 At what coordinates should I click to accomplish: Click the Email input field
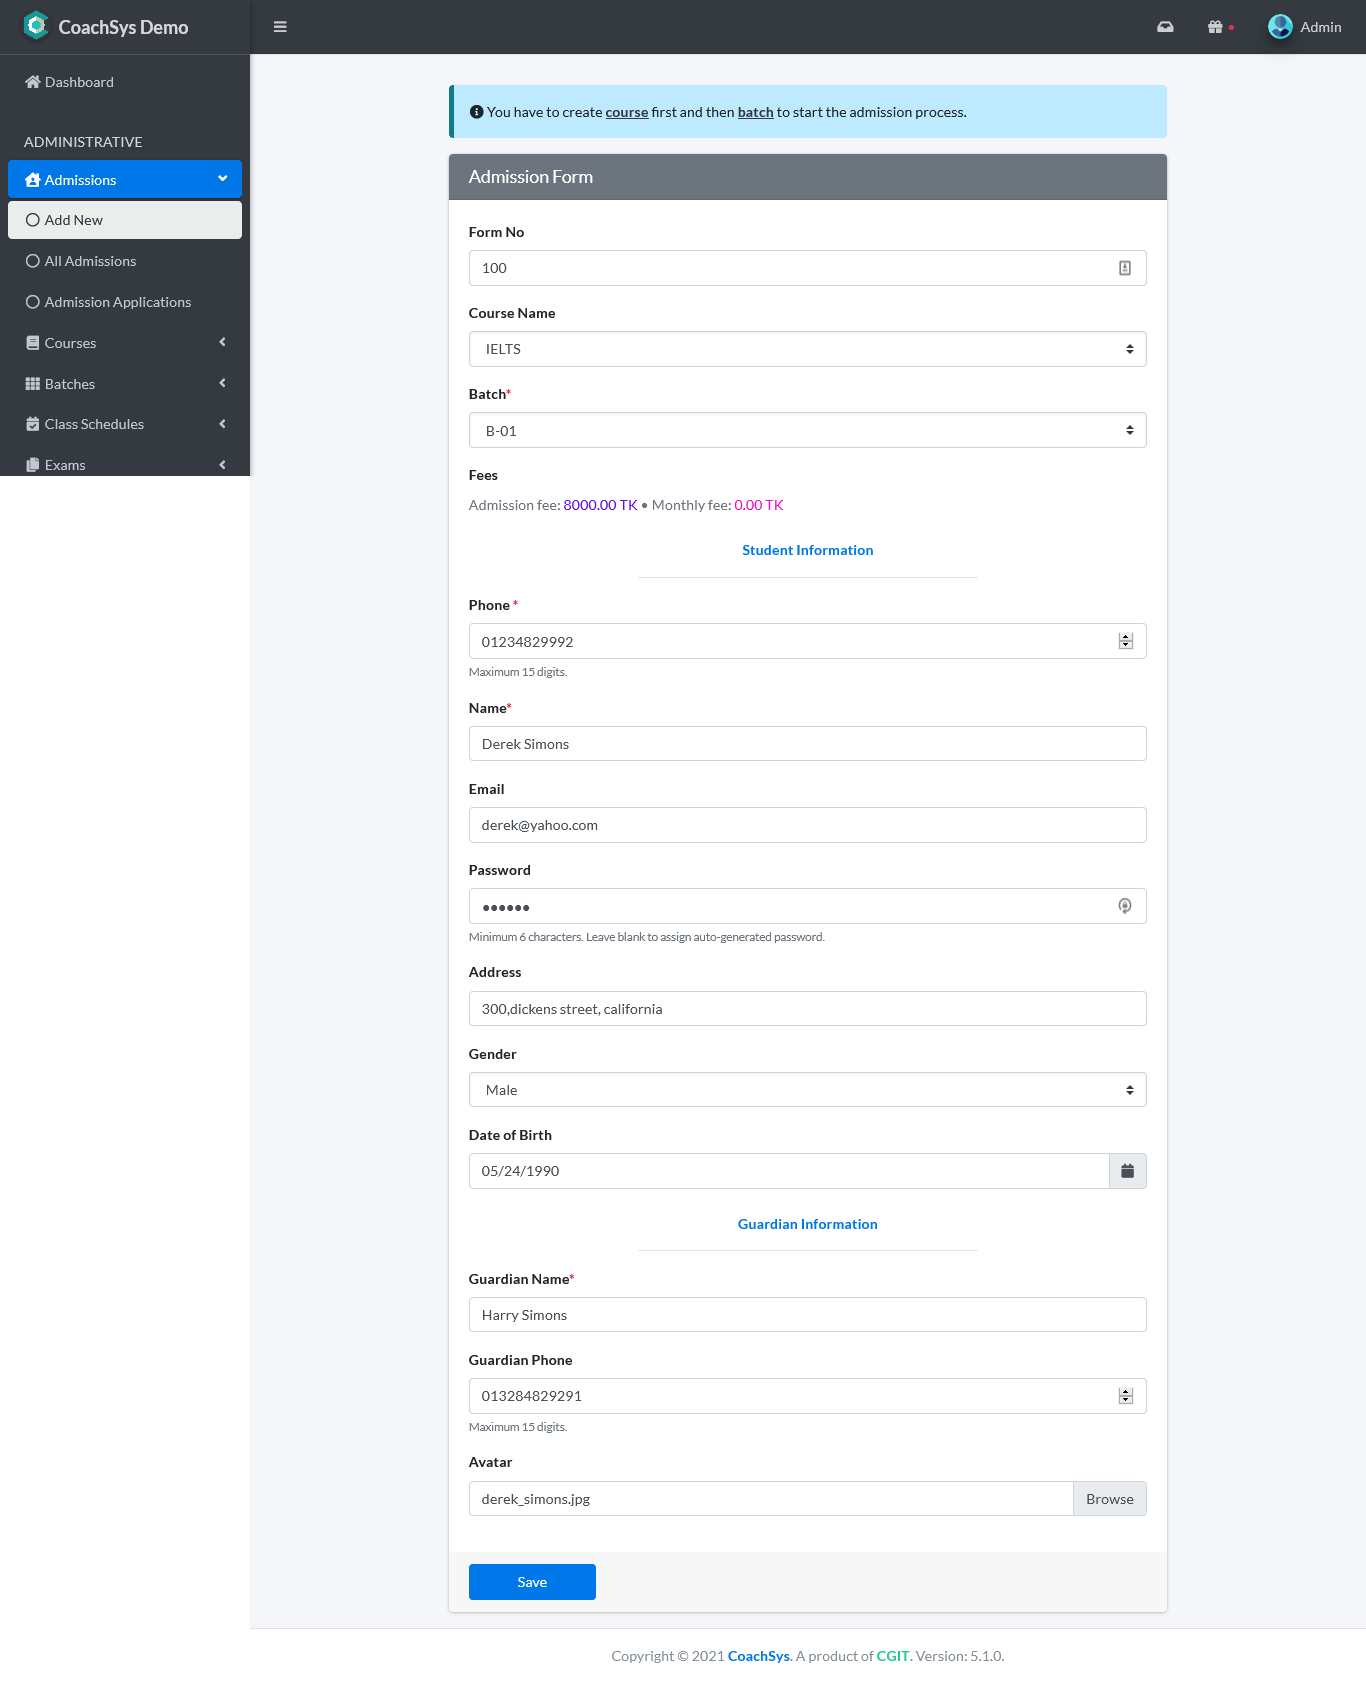click(807, 825)
